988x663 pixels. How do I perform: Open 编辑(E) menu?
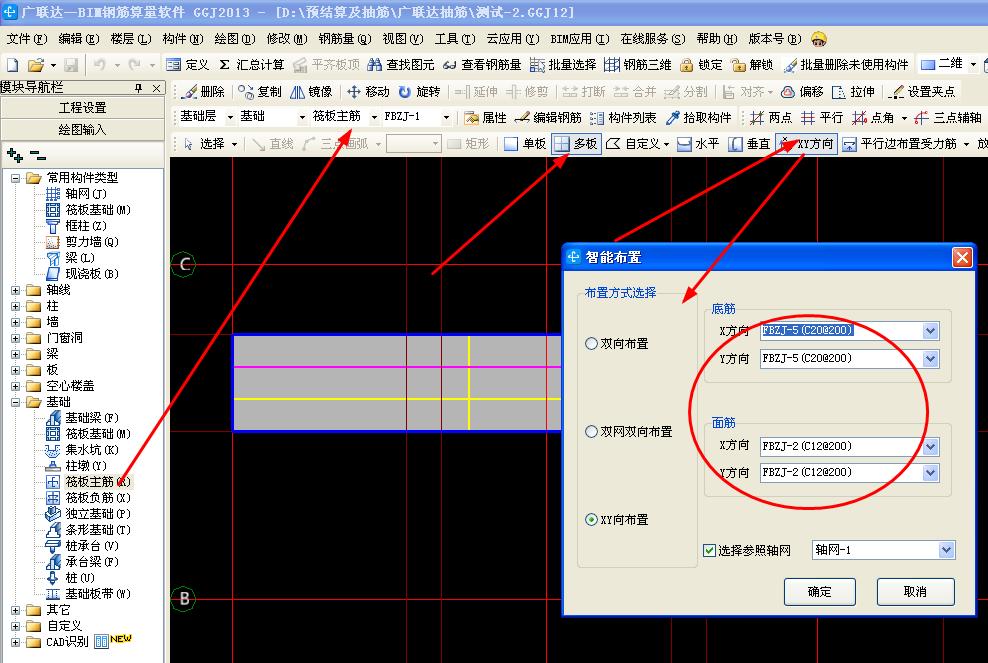79,39
